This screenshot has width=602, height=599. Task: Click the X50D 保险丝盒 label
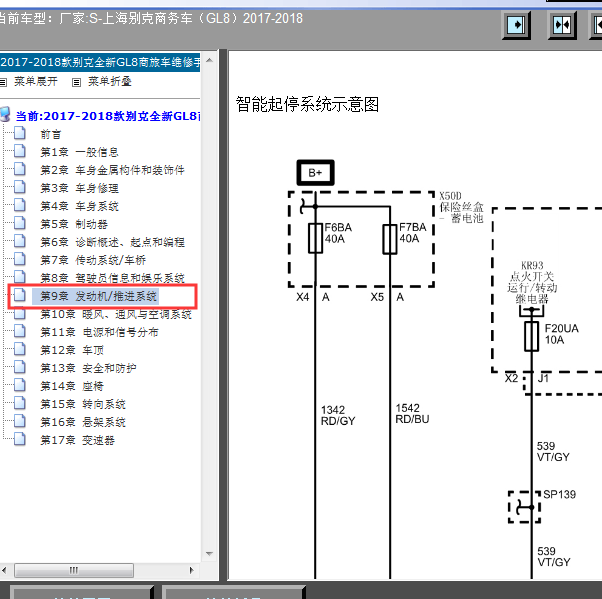coord(461,207)
